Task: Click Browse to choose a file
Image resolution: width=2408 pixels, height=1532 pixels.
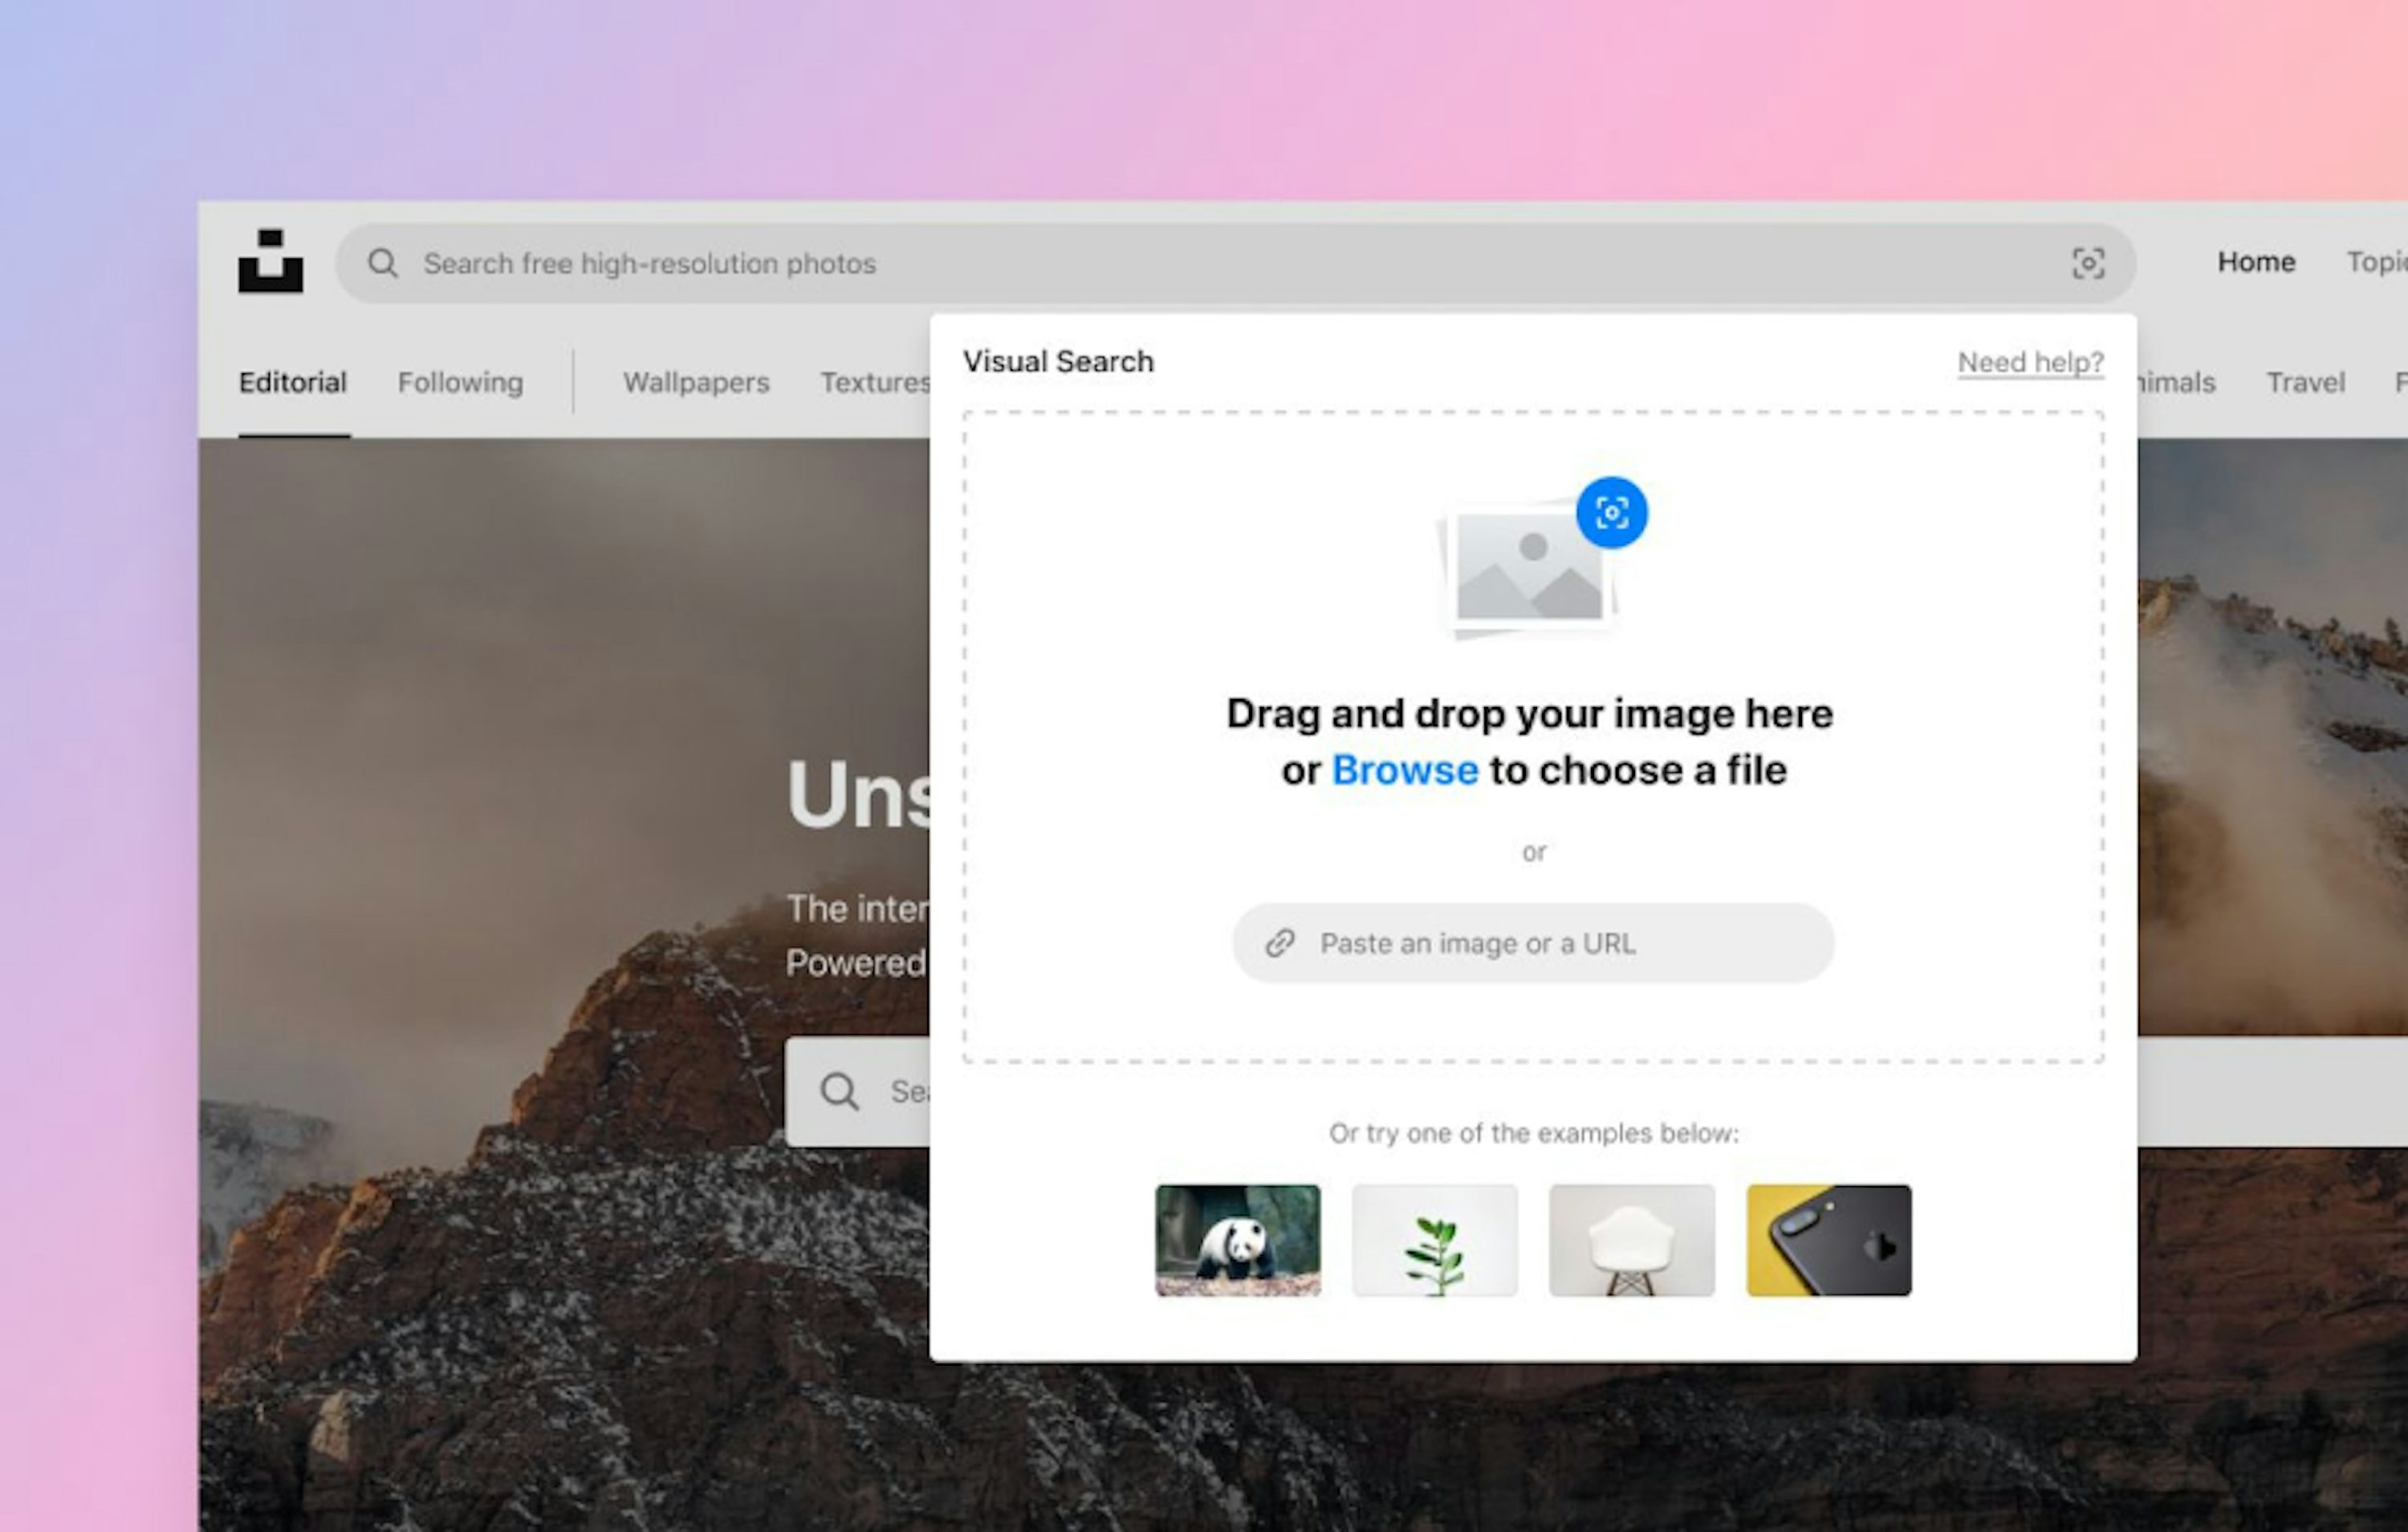Action: point(1404,770)
